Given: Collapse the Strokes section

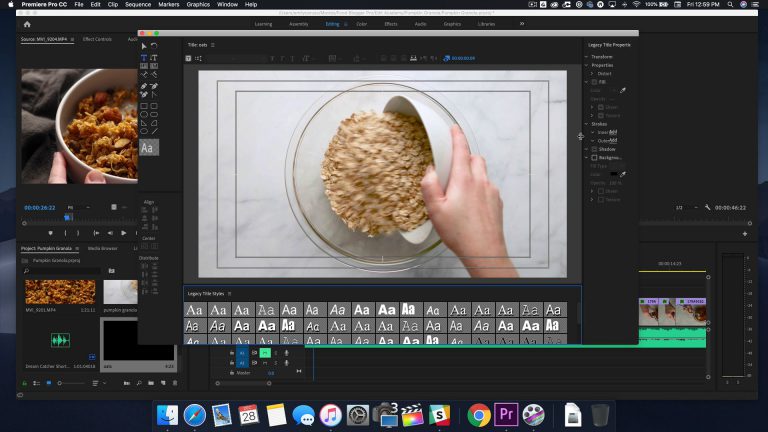Looking at the screenshot, I should (586, 124).
